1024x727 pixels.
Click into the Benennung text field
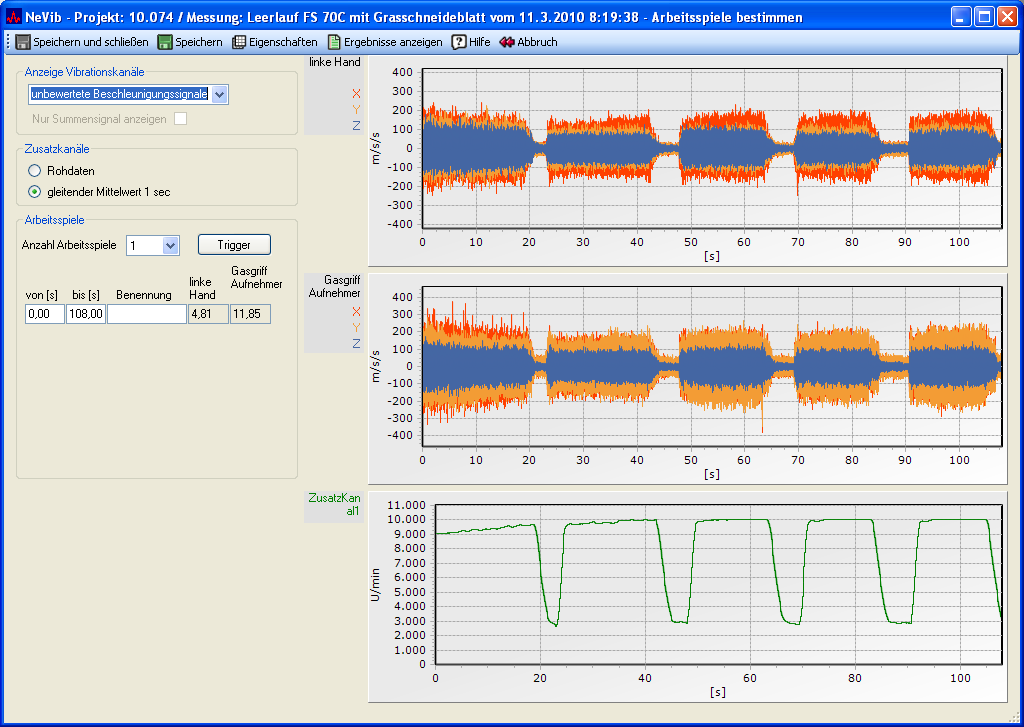pyautogui.click(x=146, y=314)
